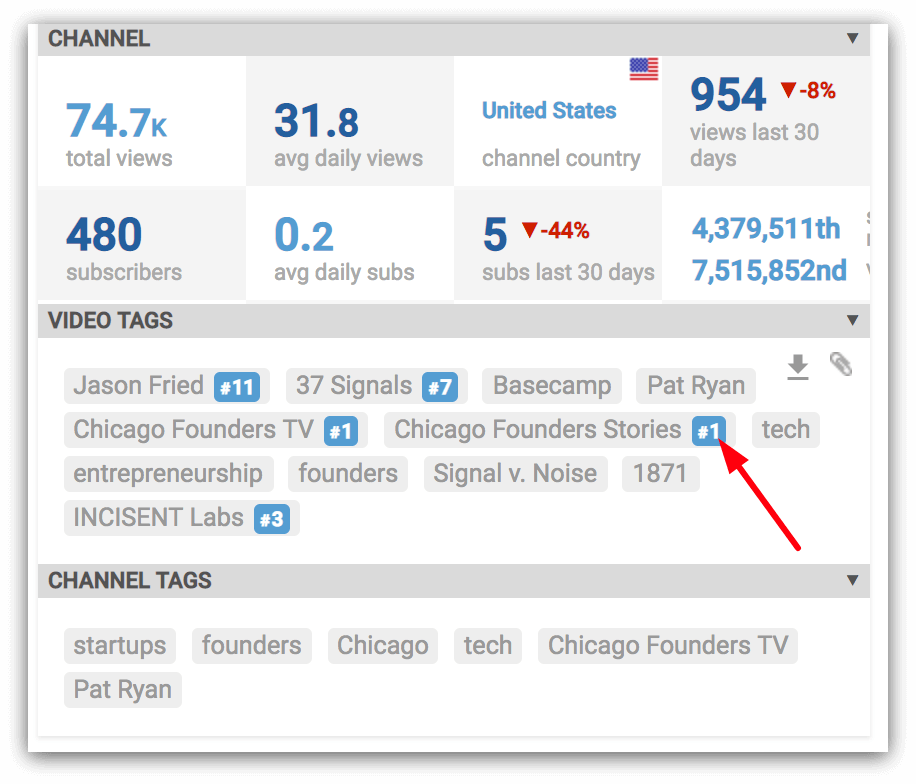The width and height of the screenshot is (916, 784).
Task: Click the CHANNEL section header title
Action: (99, 39)
